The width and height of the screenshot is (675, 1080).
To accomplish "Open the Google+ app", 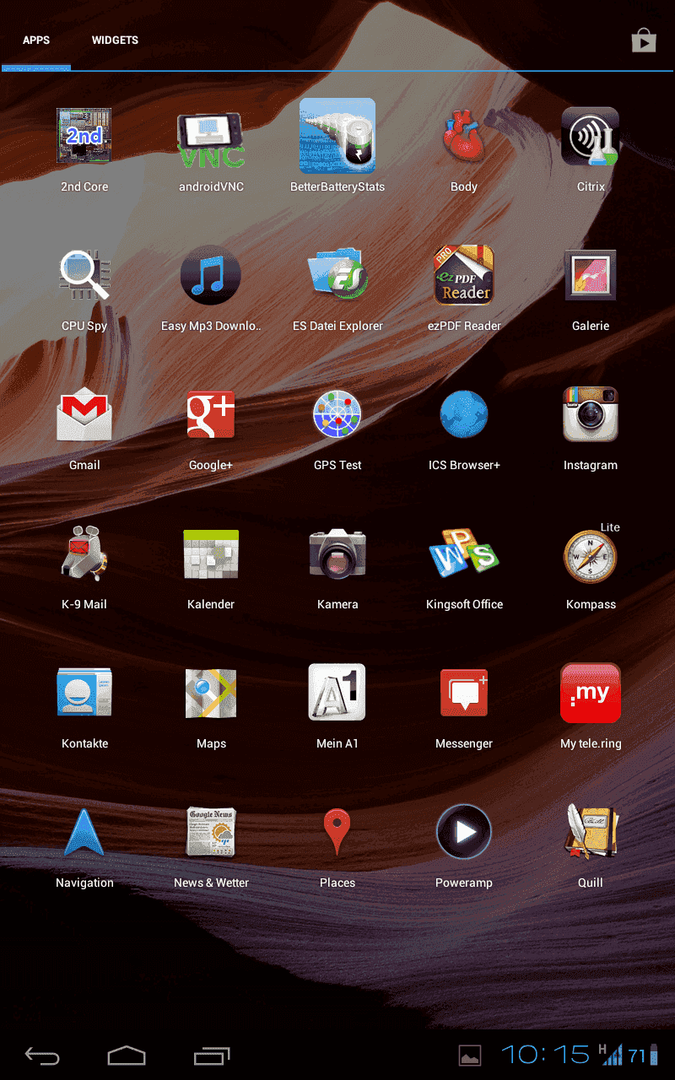I will (x=211, y=415).
